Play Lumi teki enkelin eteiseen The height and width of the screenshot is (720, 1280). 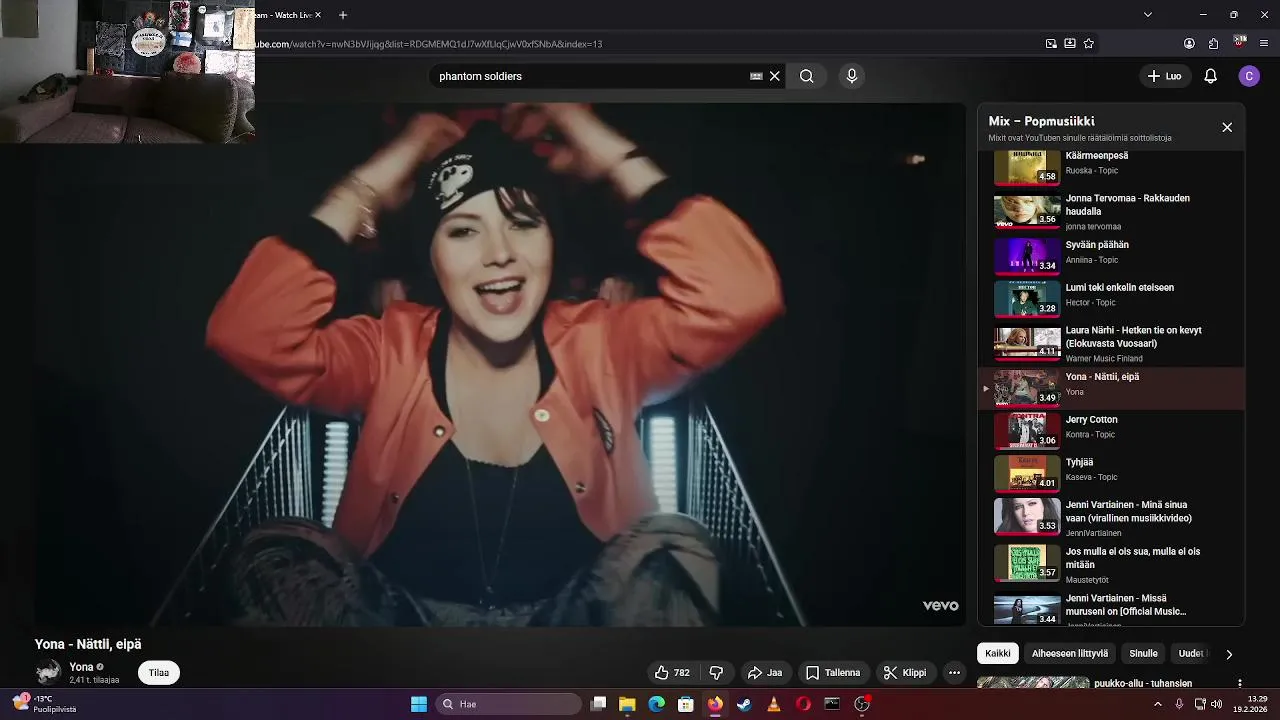pyautogui.click(x=1110, y=298)
